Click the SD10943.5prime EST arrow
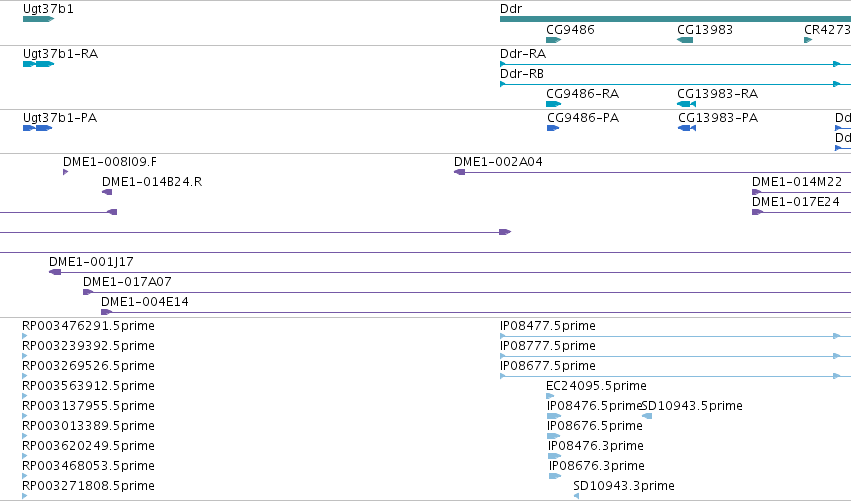 point(647,416)
